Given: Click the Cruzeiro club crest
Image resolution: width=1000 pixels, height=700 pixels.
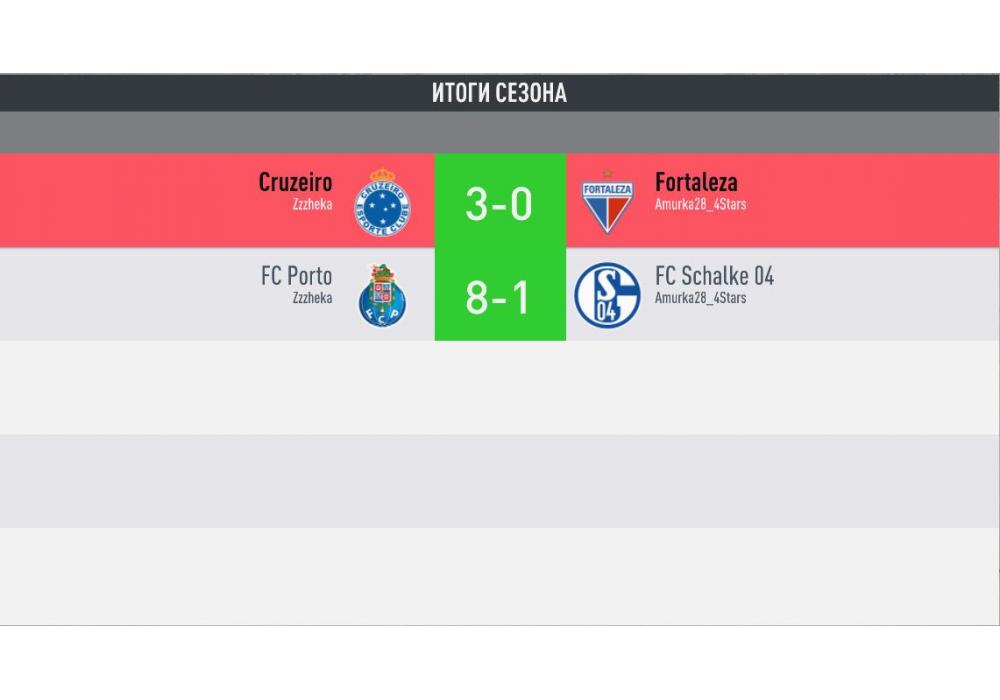Looking at the screenshot, I should tap(384, 202).
